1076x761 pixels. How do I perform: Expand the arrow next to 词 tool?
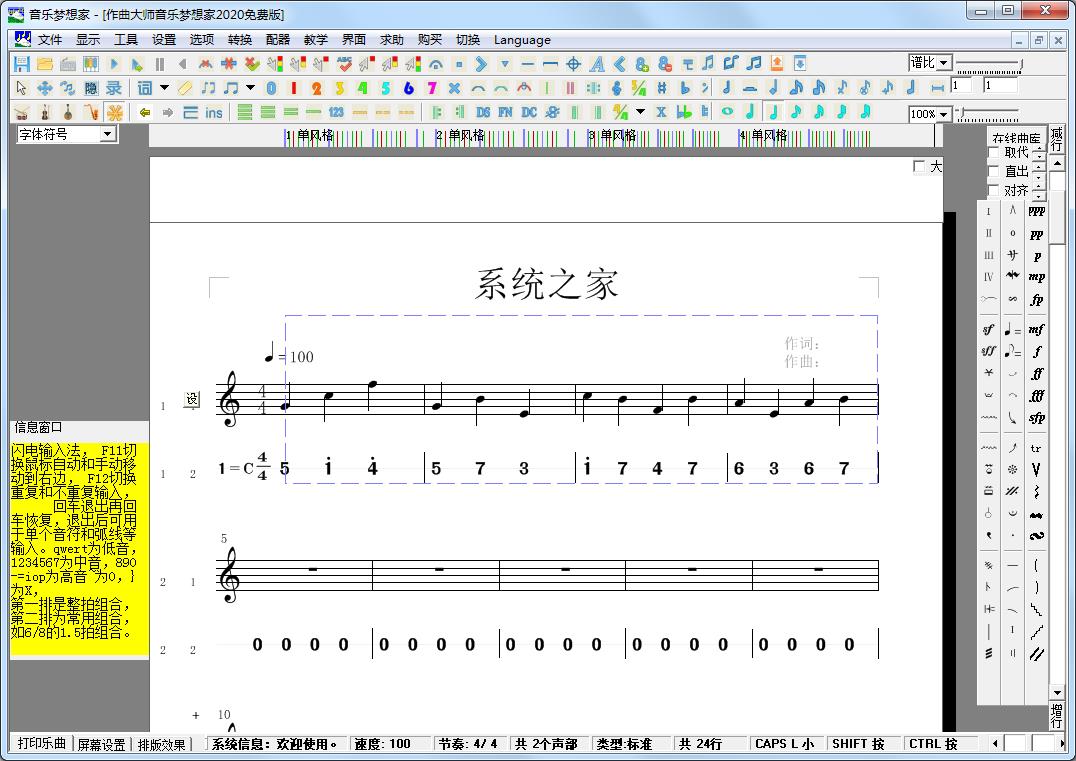[x=164, y=88]
